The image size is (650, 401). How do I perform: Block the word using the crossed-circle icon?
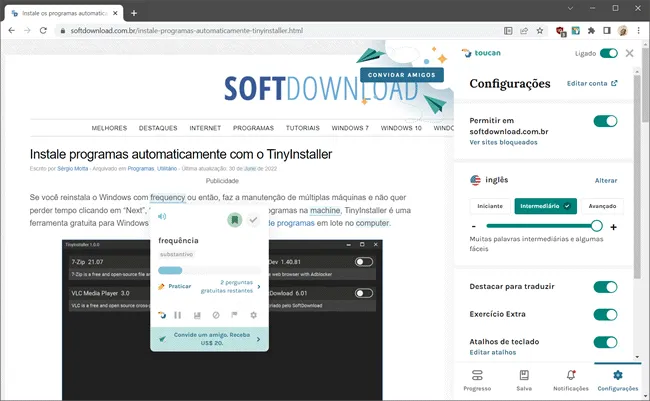point(216,315)
